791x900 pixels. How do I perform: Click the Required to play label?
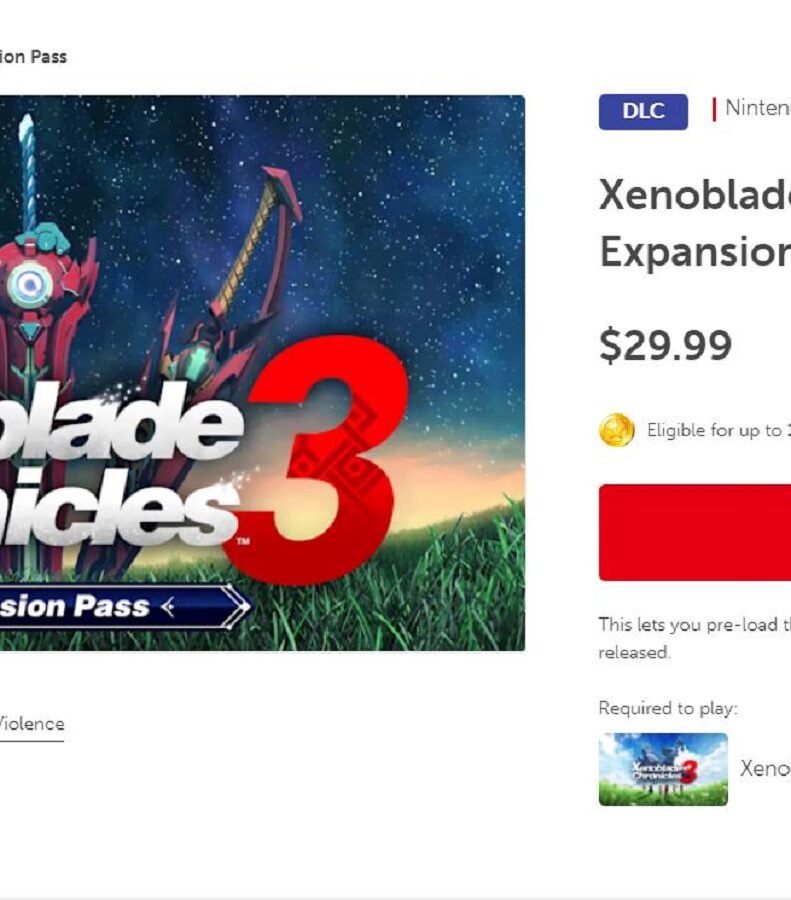(x=668, y=708)
